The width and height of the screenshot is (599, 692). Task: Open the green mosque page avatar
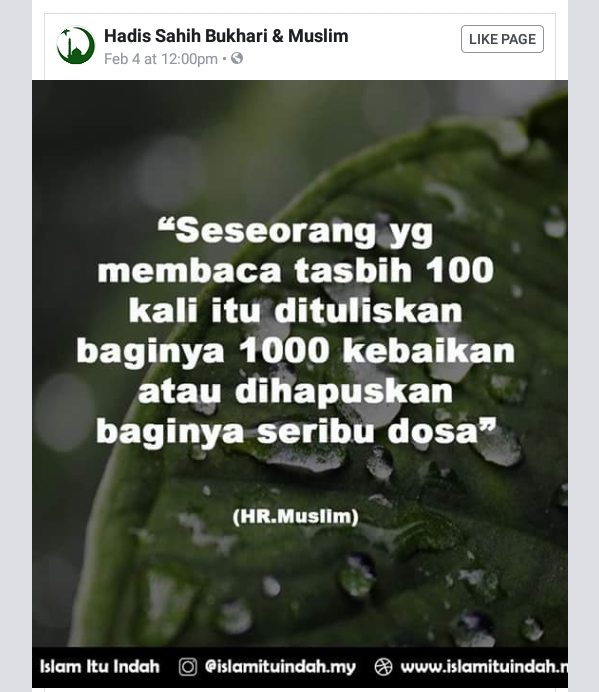(x=75, y=45)
